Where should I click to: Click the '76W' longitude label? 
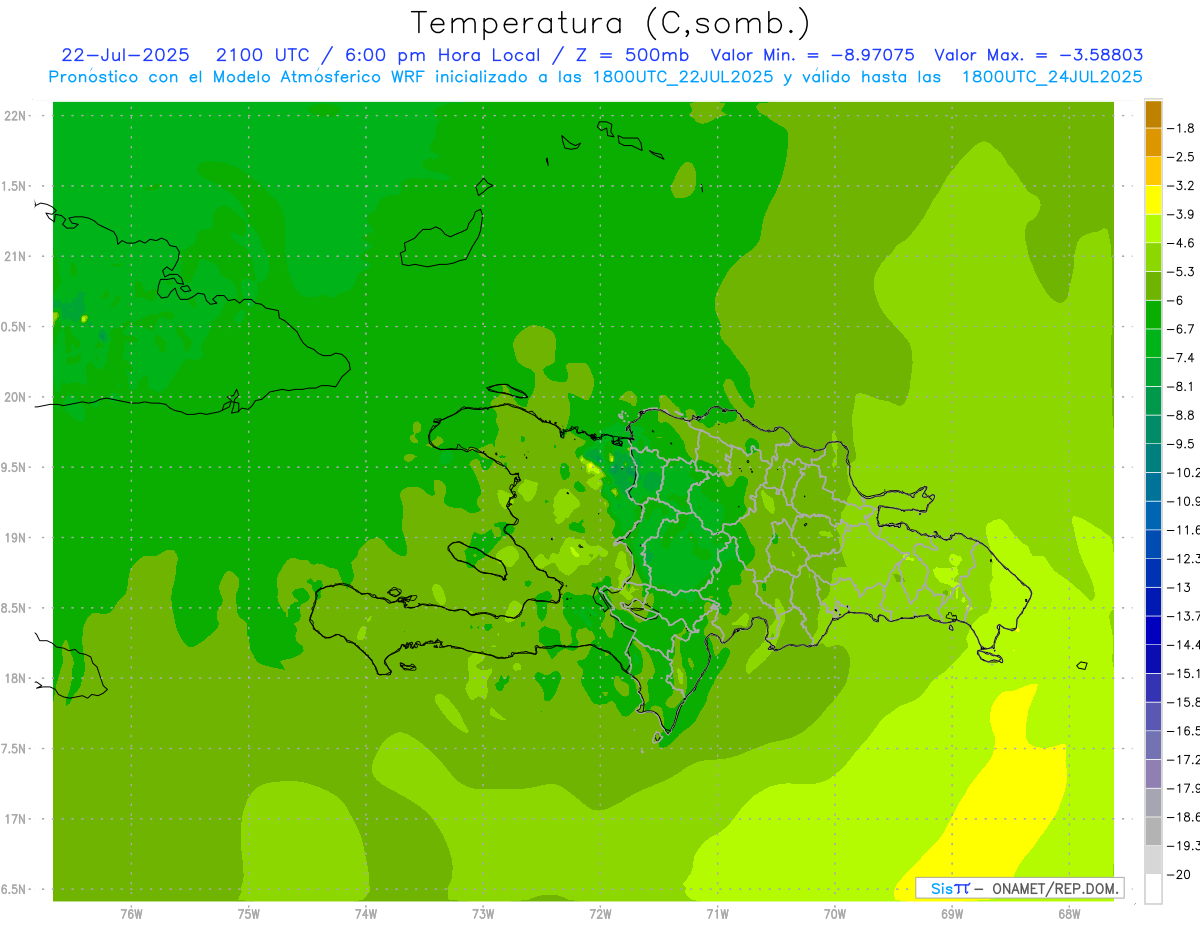pos(131,913)
